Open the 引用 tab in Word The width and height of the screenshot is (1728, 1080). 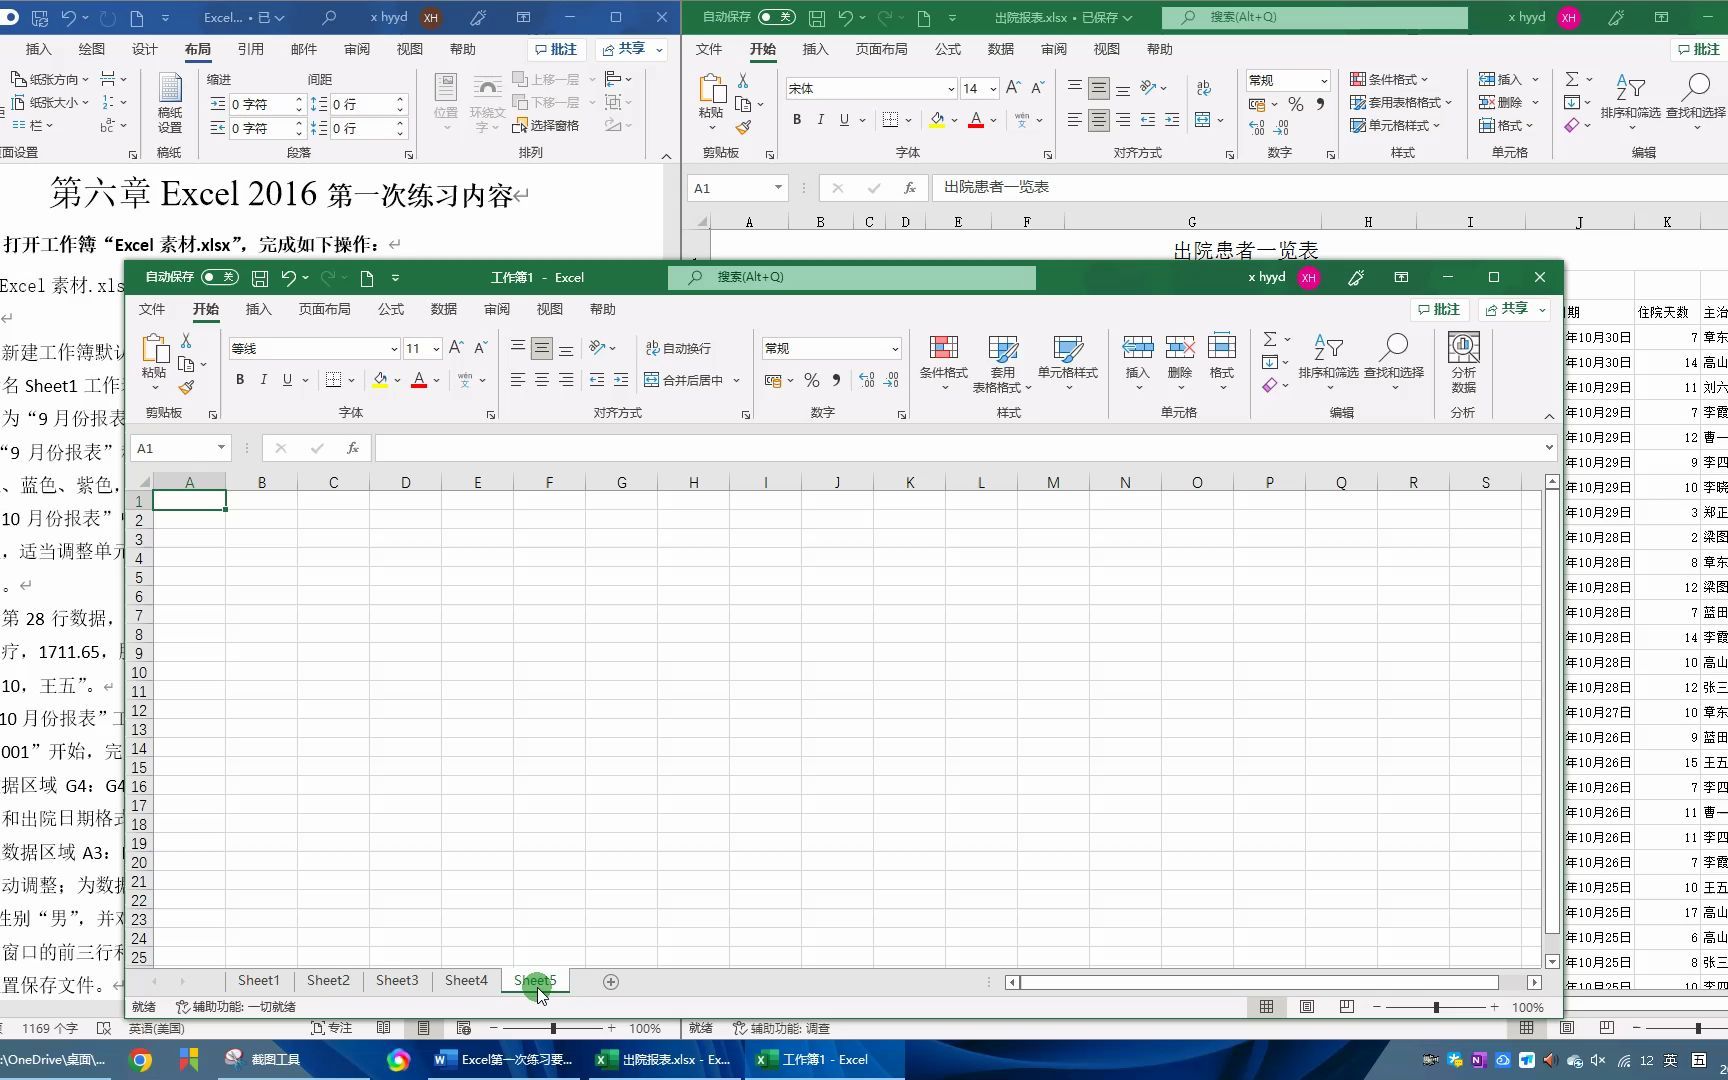point(251,49)
